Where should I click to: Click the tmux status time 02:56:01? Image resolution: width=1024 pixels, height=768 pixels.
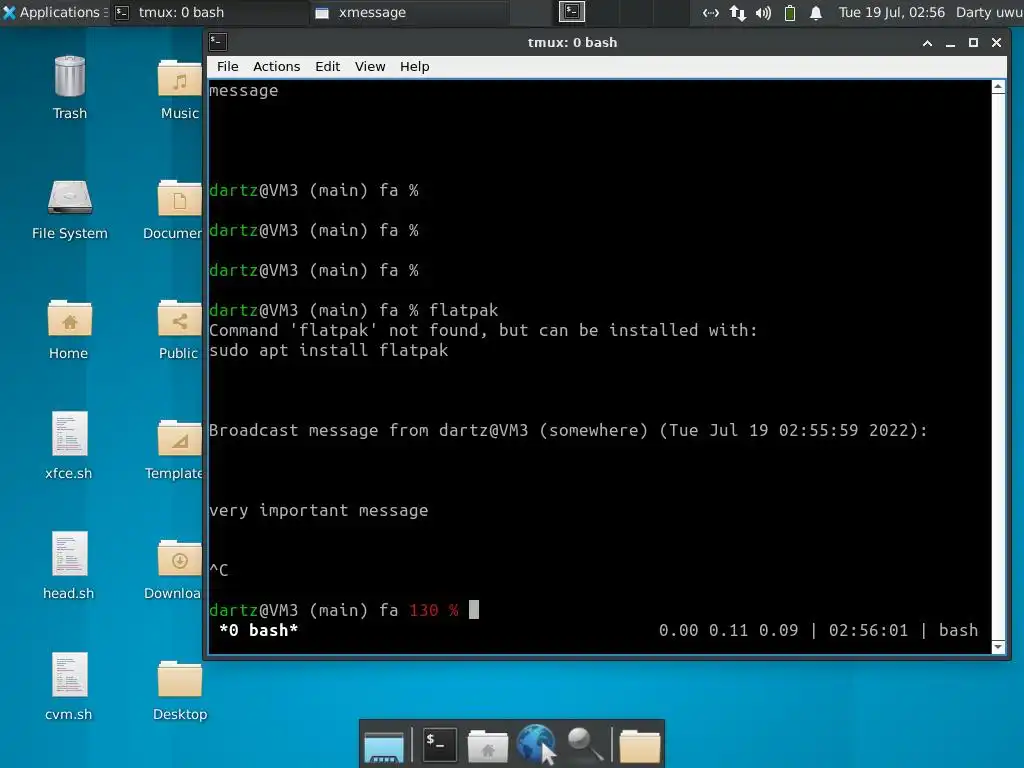(868, 630)
